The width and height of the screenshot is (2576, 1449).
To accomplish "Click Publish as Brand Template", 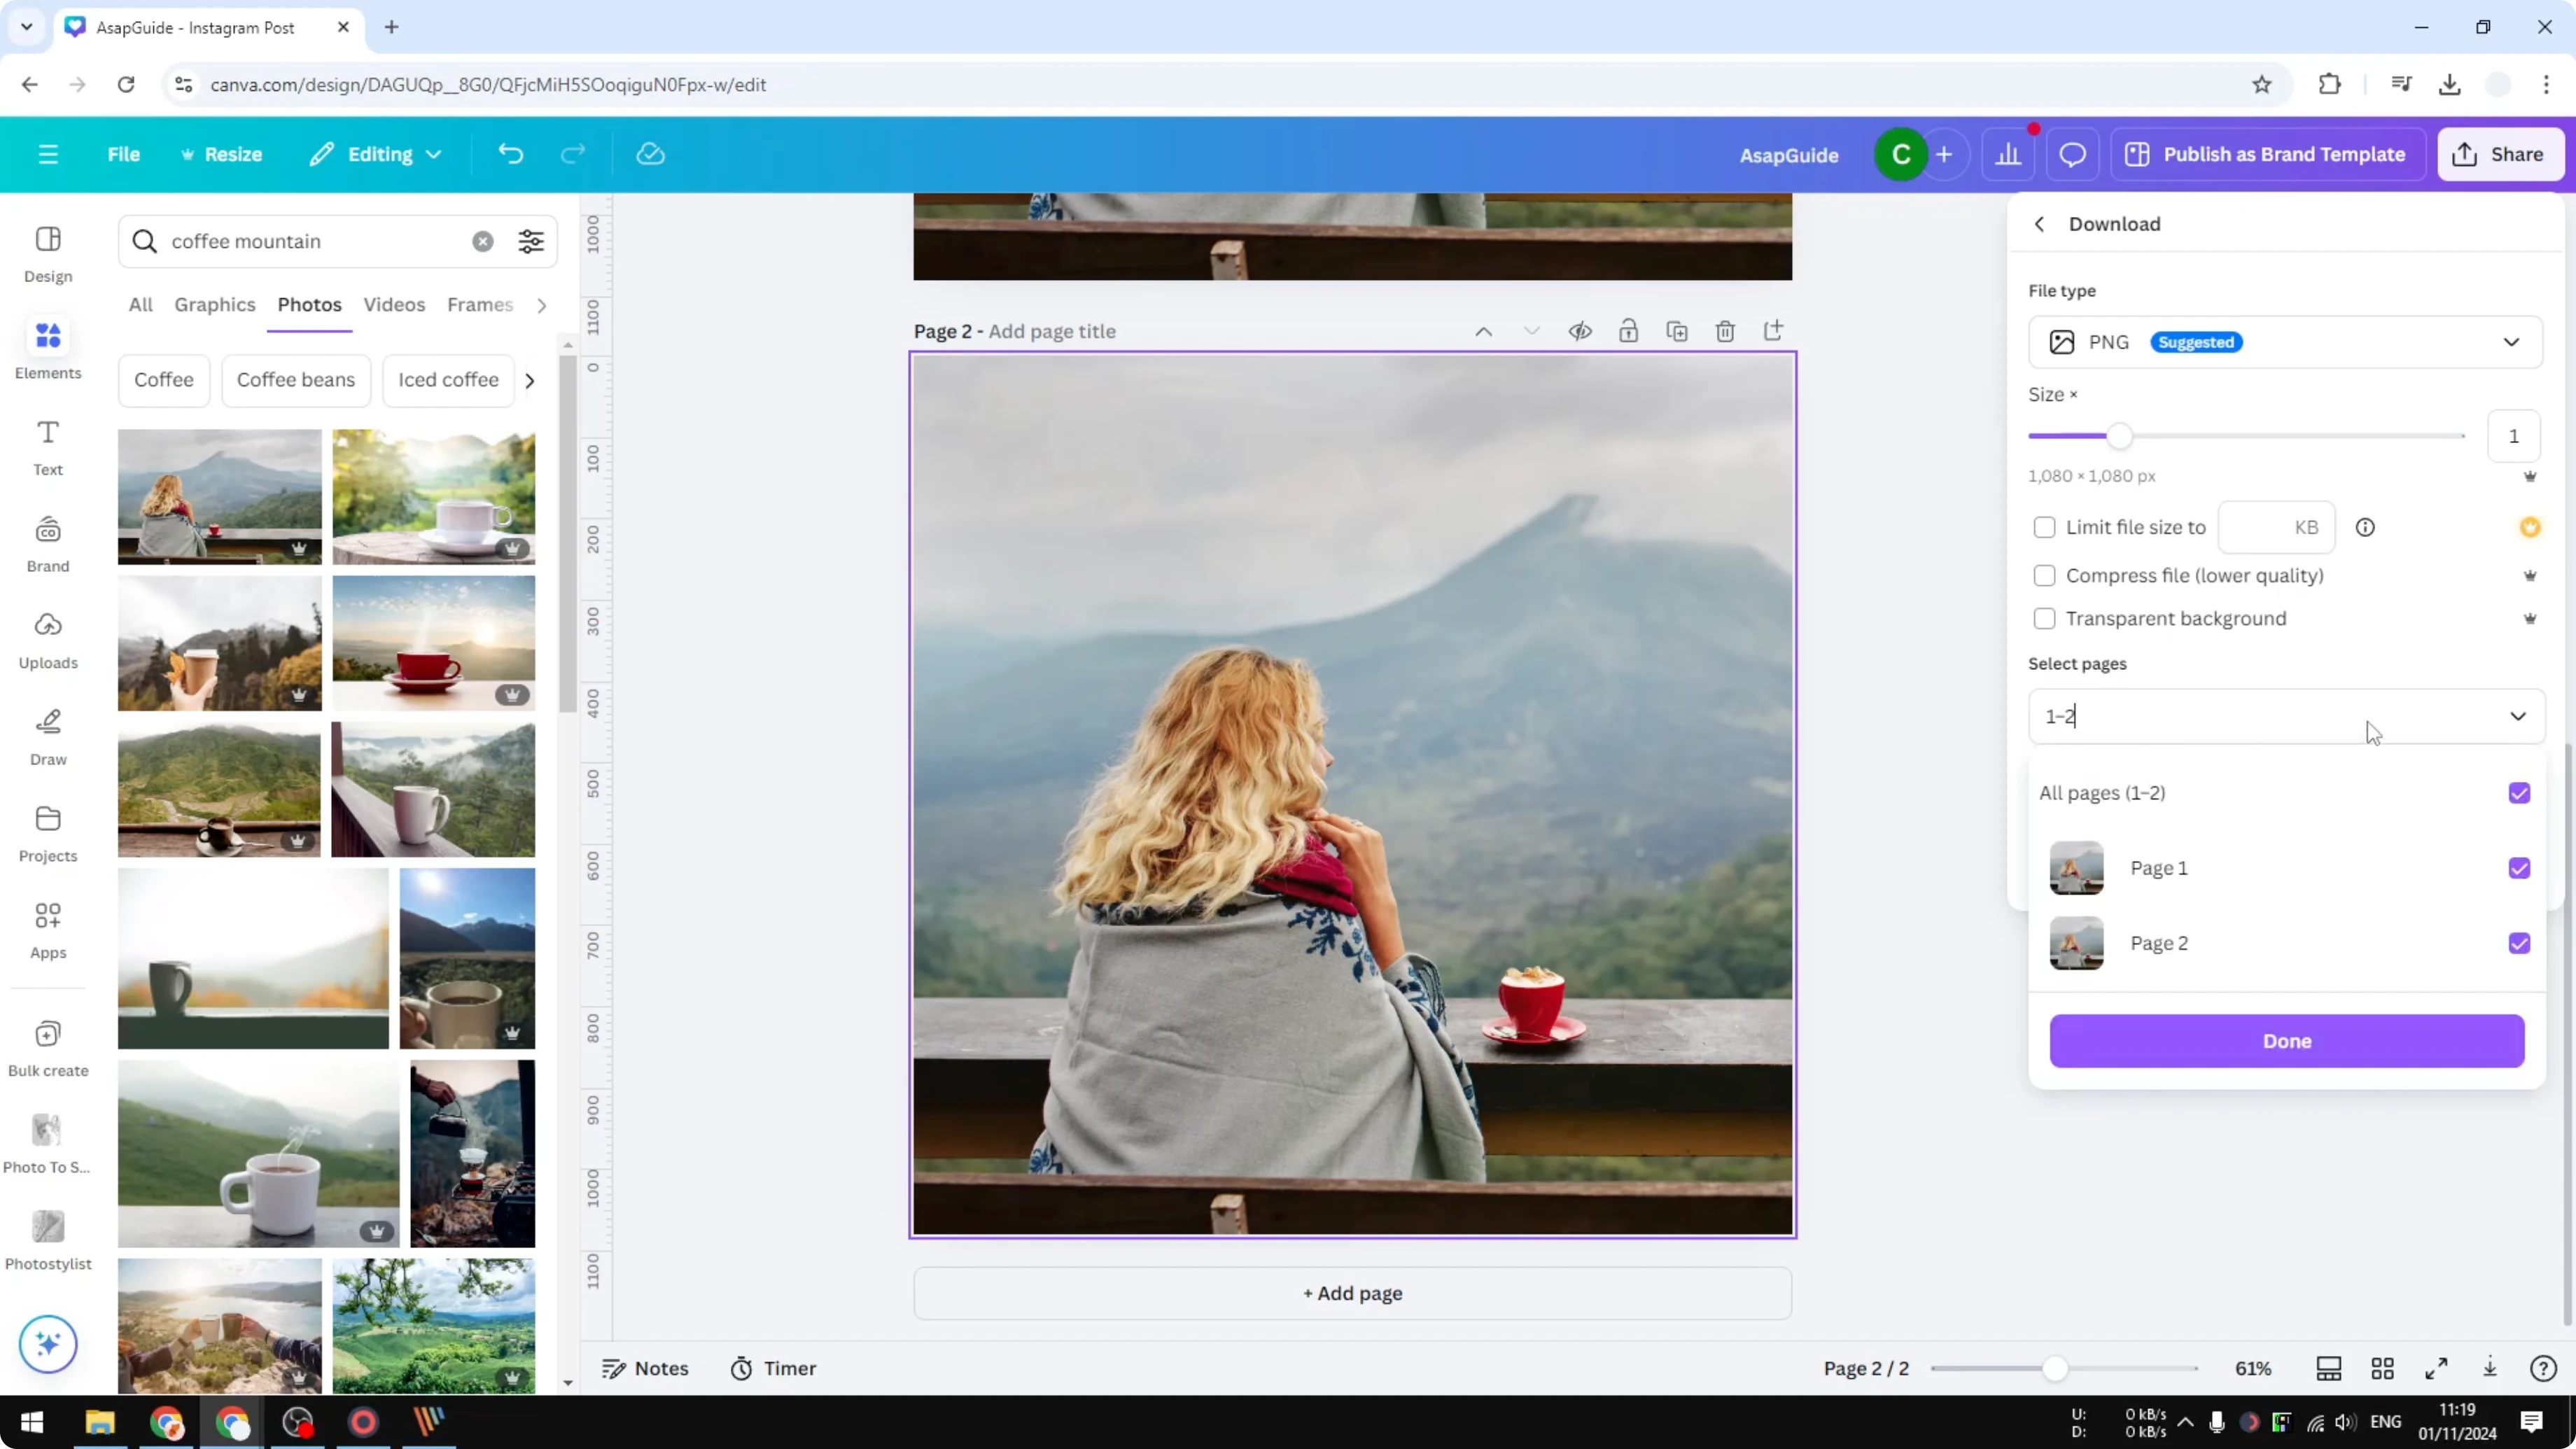I will pyautogui.click(x=2267, y=154).
